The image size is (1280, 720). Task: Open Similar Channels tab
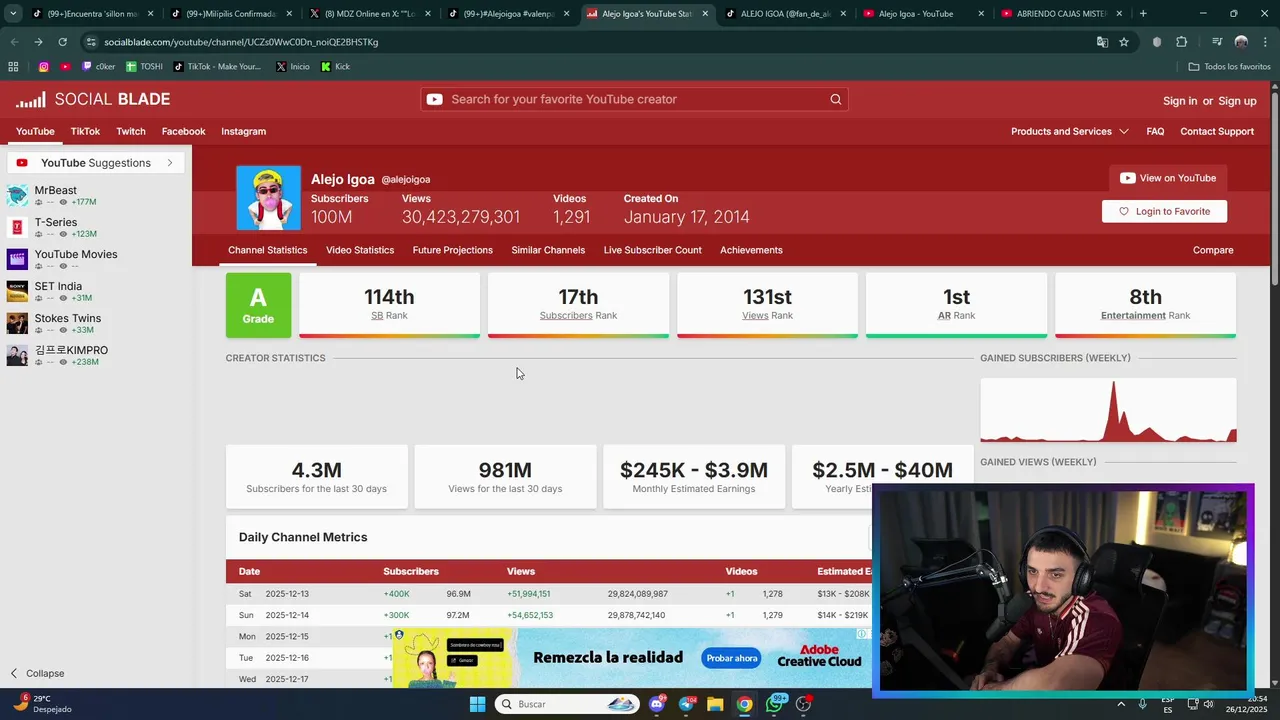click(548, 250)
